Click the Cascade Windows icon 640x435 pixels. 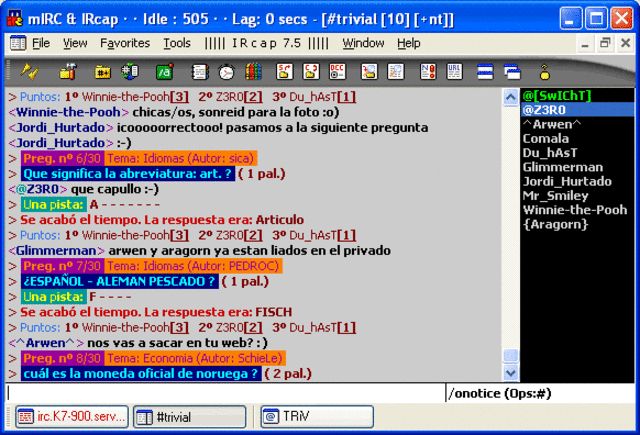pyautogui.click(x=512, y=72)
